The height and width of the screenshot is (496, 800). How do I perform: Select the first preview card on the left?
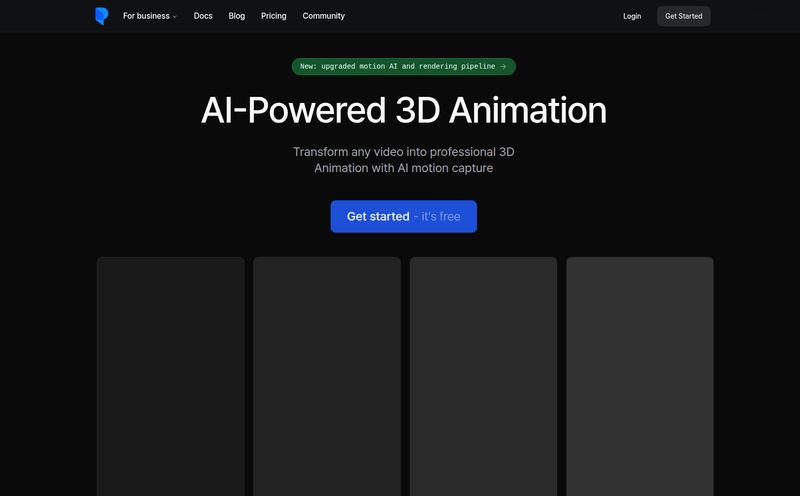170,375
